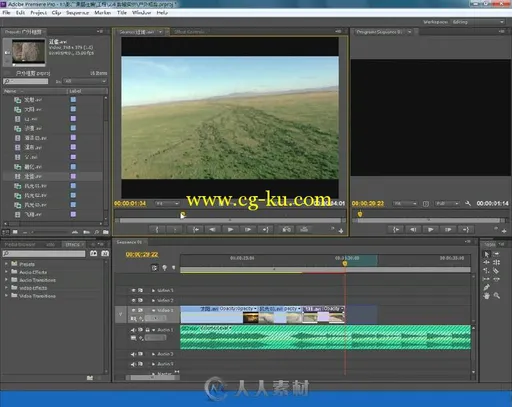Toggle Snap in the timeline header

coord(154,268)
